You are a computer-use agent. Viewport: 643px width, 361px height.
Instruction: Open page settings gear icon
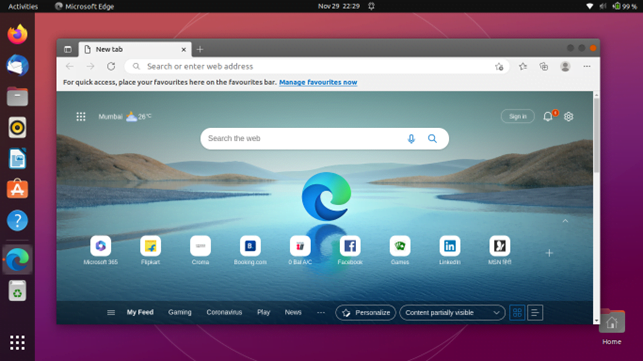point(568,117)
